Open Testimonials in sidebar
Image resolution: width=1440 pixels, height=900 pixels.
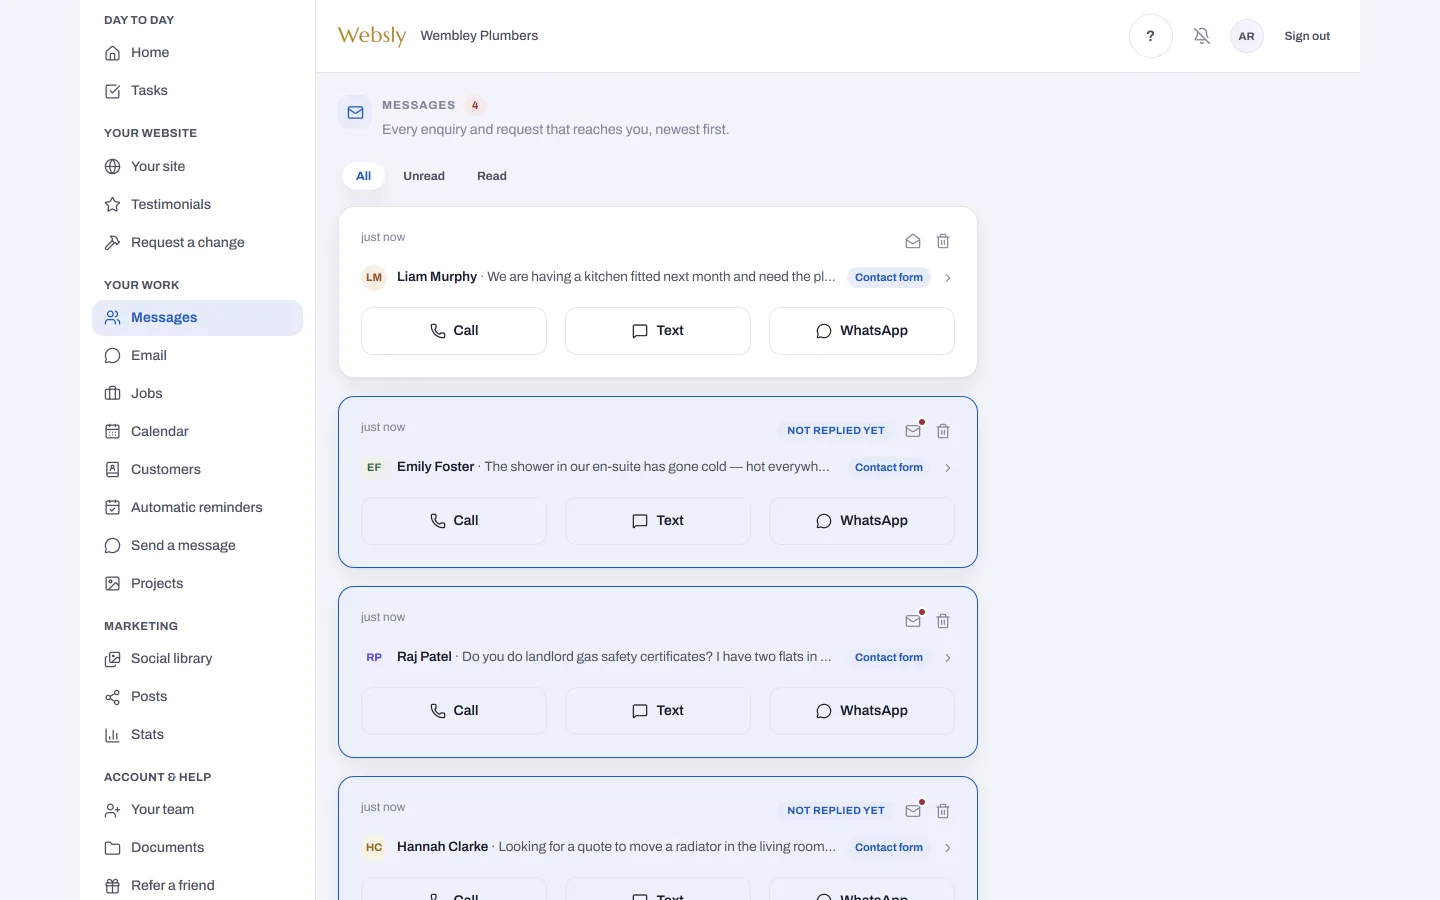pos(197,205)
